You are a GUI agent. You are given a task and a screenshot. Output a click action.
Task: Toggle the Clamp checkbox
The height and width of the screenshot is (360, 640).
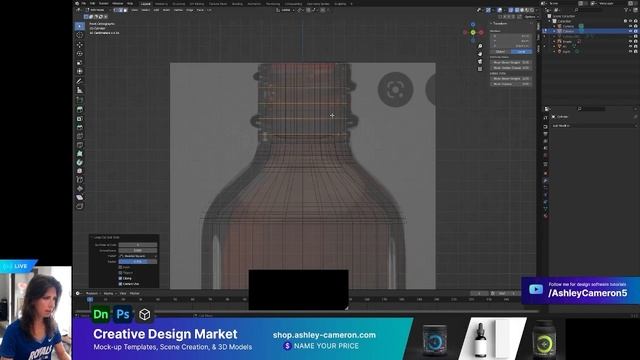(x=120, y=278)
